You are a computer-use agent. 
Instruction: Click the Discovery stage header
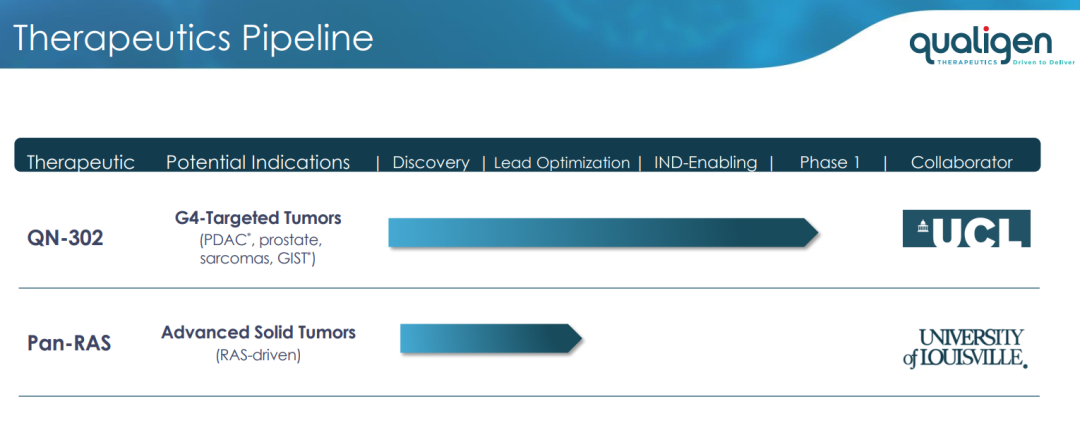tap(430, 163)
